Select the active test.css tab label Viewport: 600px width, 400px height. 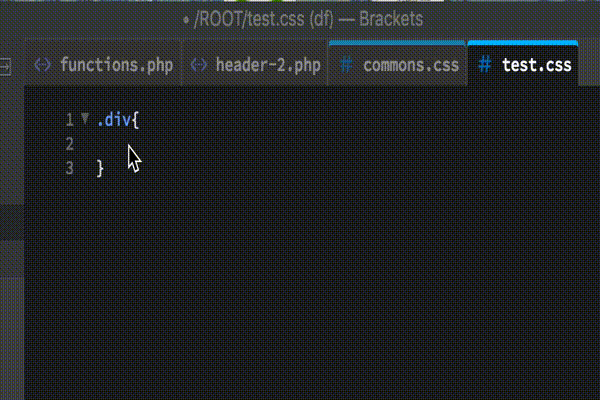click(x=536, y=65)
